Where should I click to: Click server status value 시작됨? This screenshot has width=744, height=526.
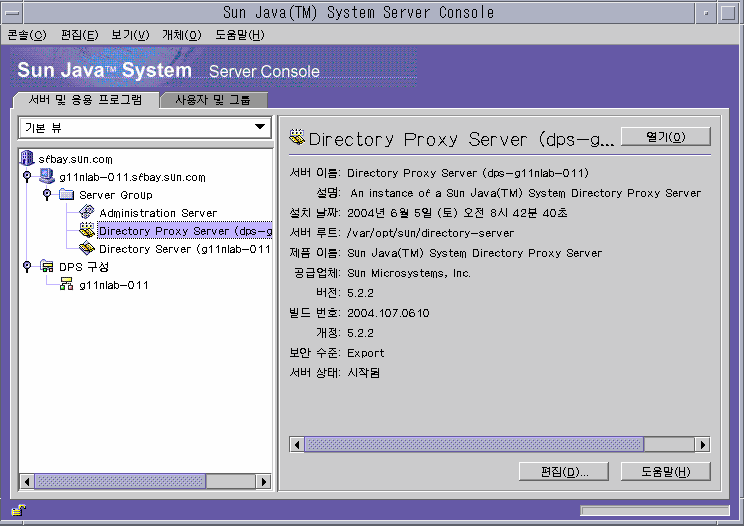click(x=363, y=373)
